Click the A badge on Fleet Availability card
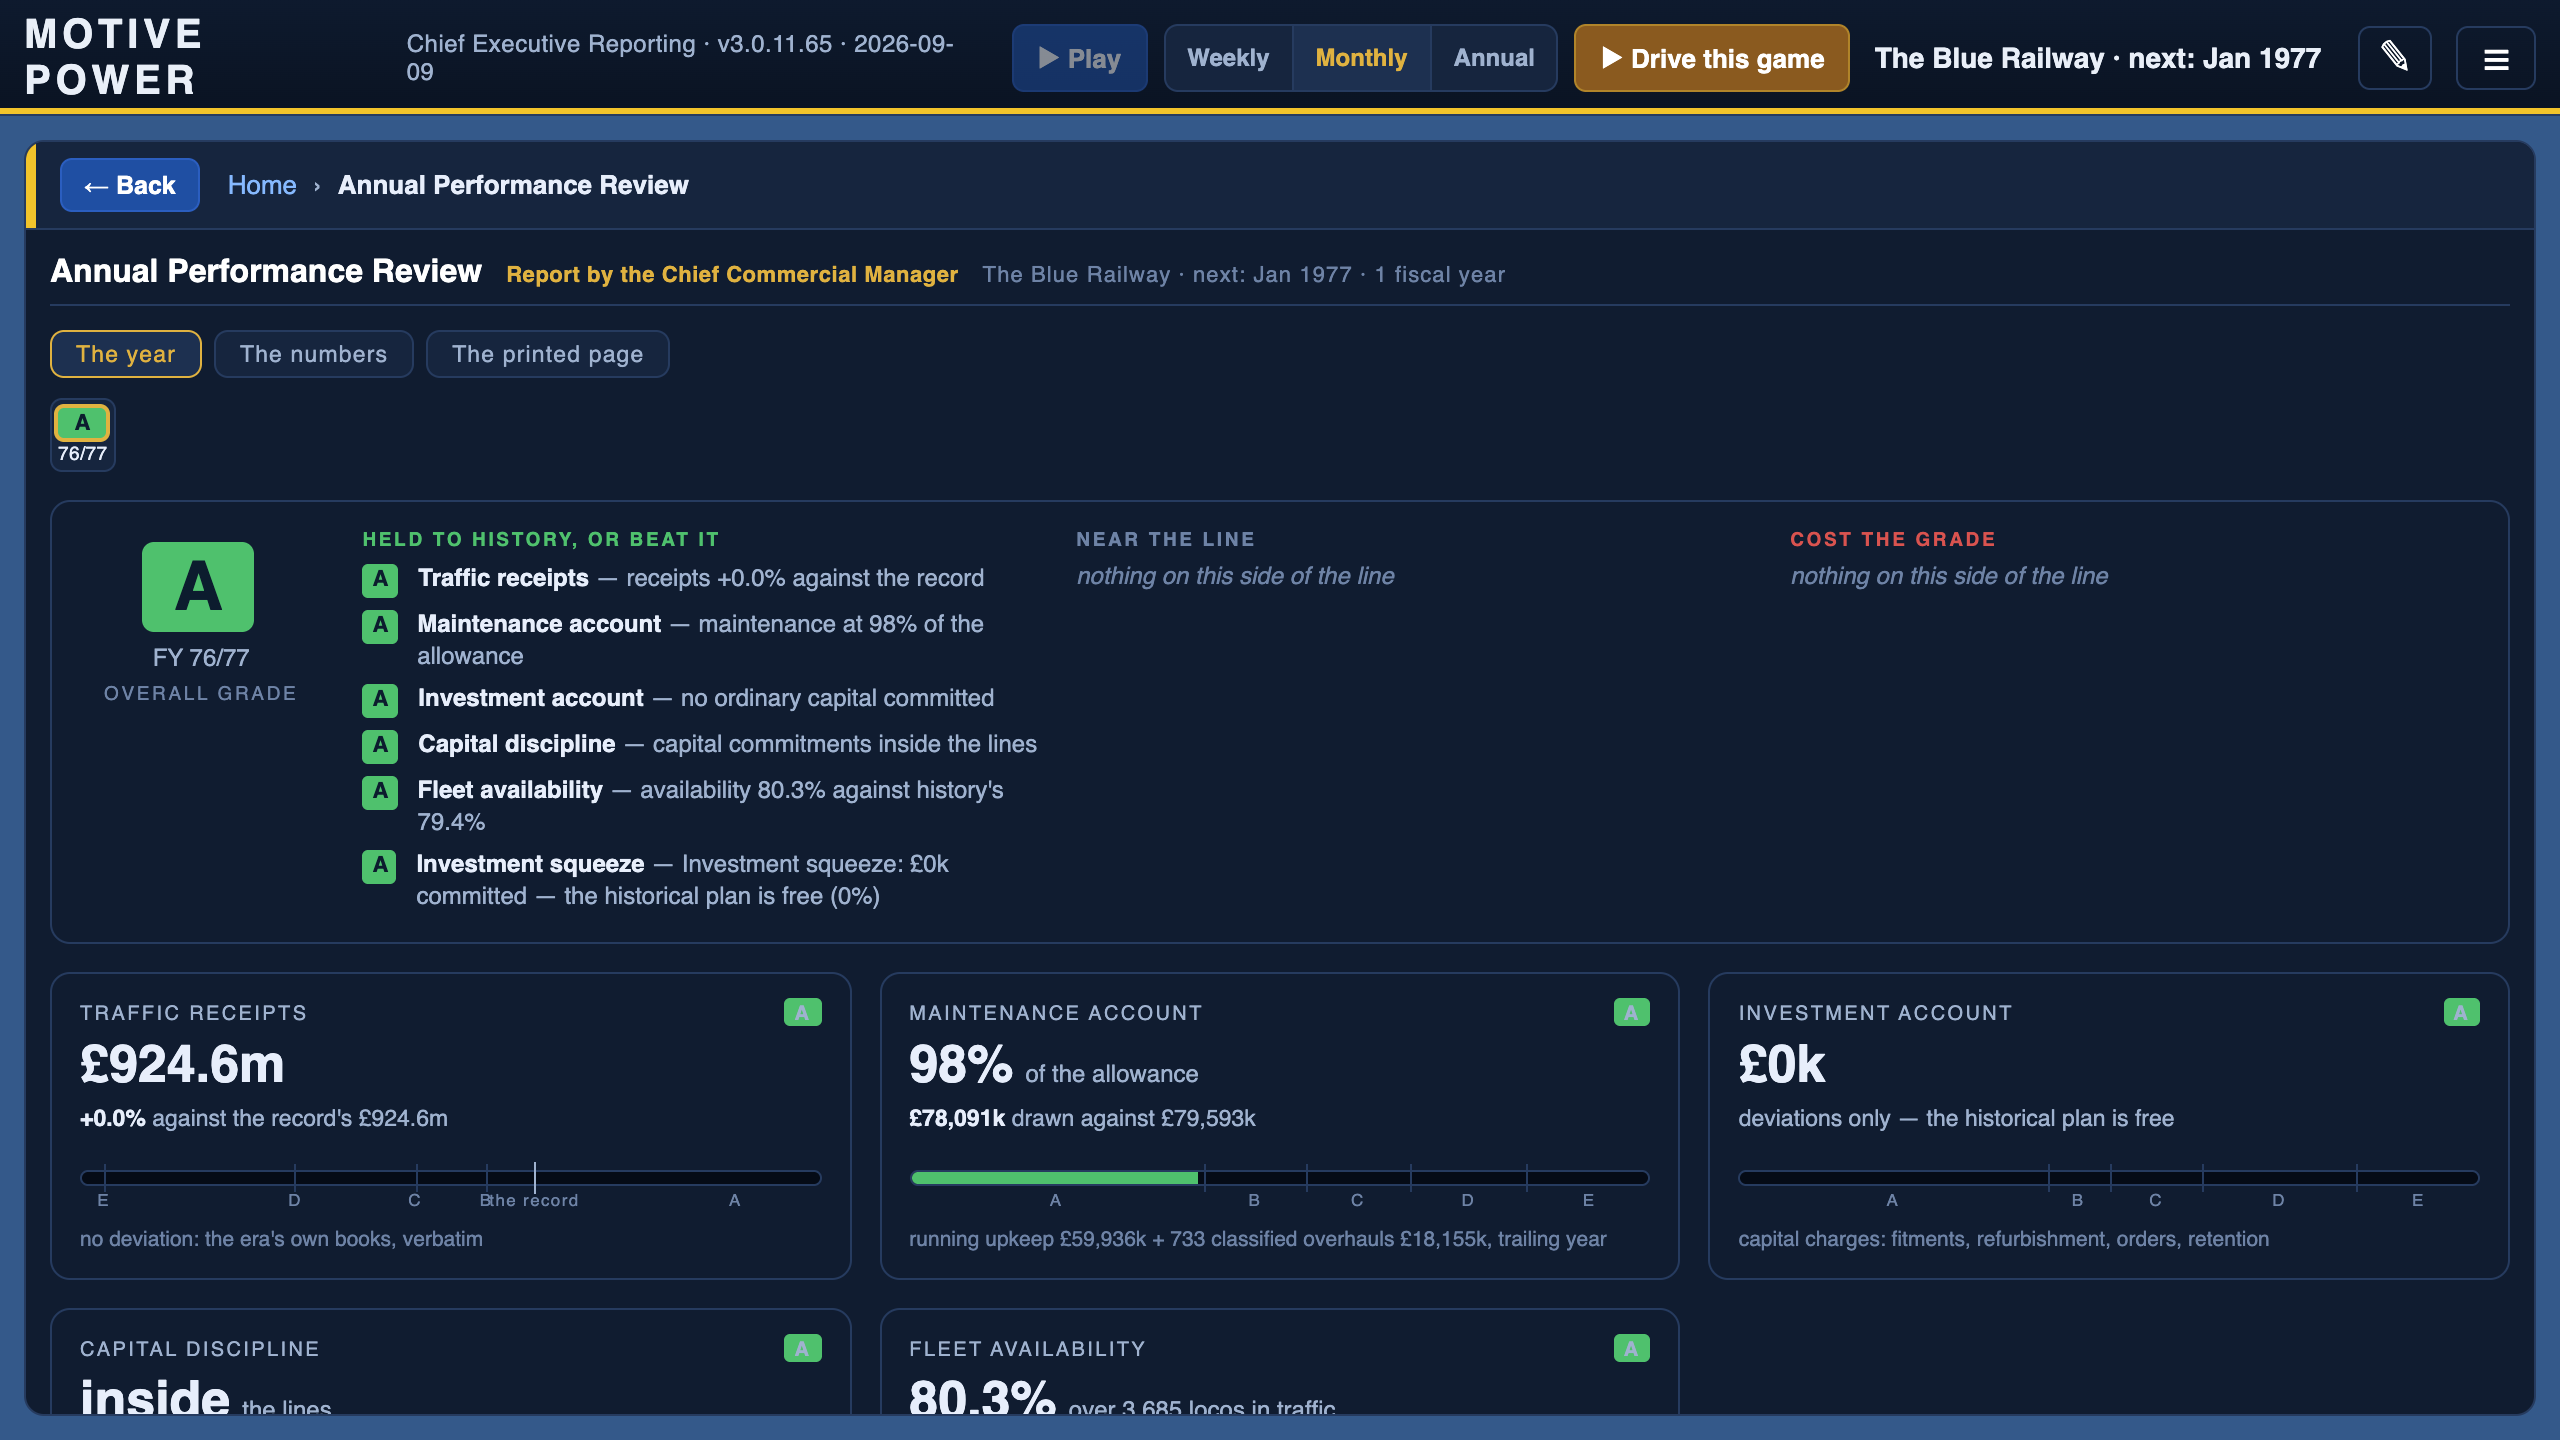 1632,1348
